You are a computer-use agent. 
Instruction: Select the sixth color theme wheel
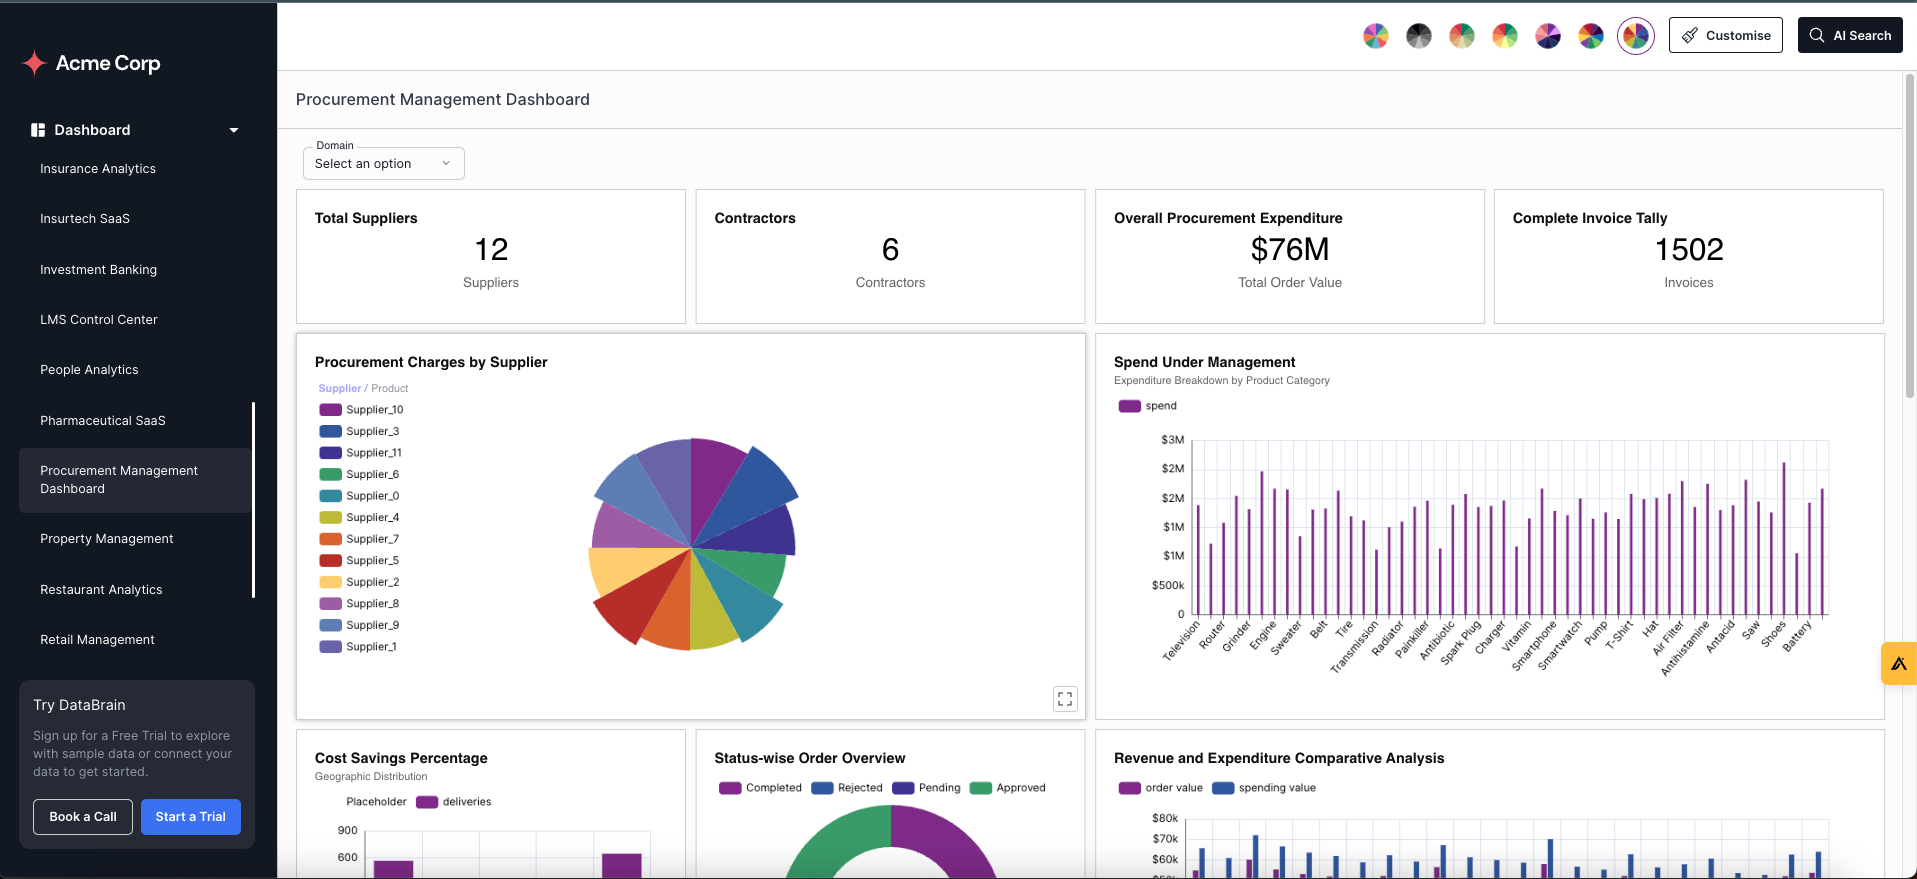point(1591,36)
